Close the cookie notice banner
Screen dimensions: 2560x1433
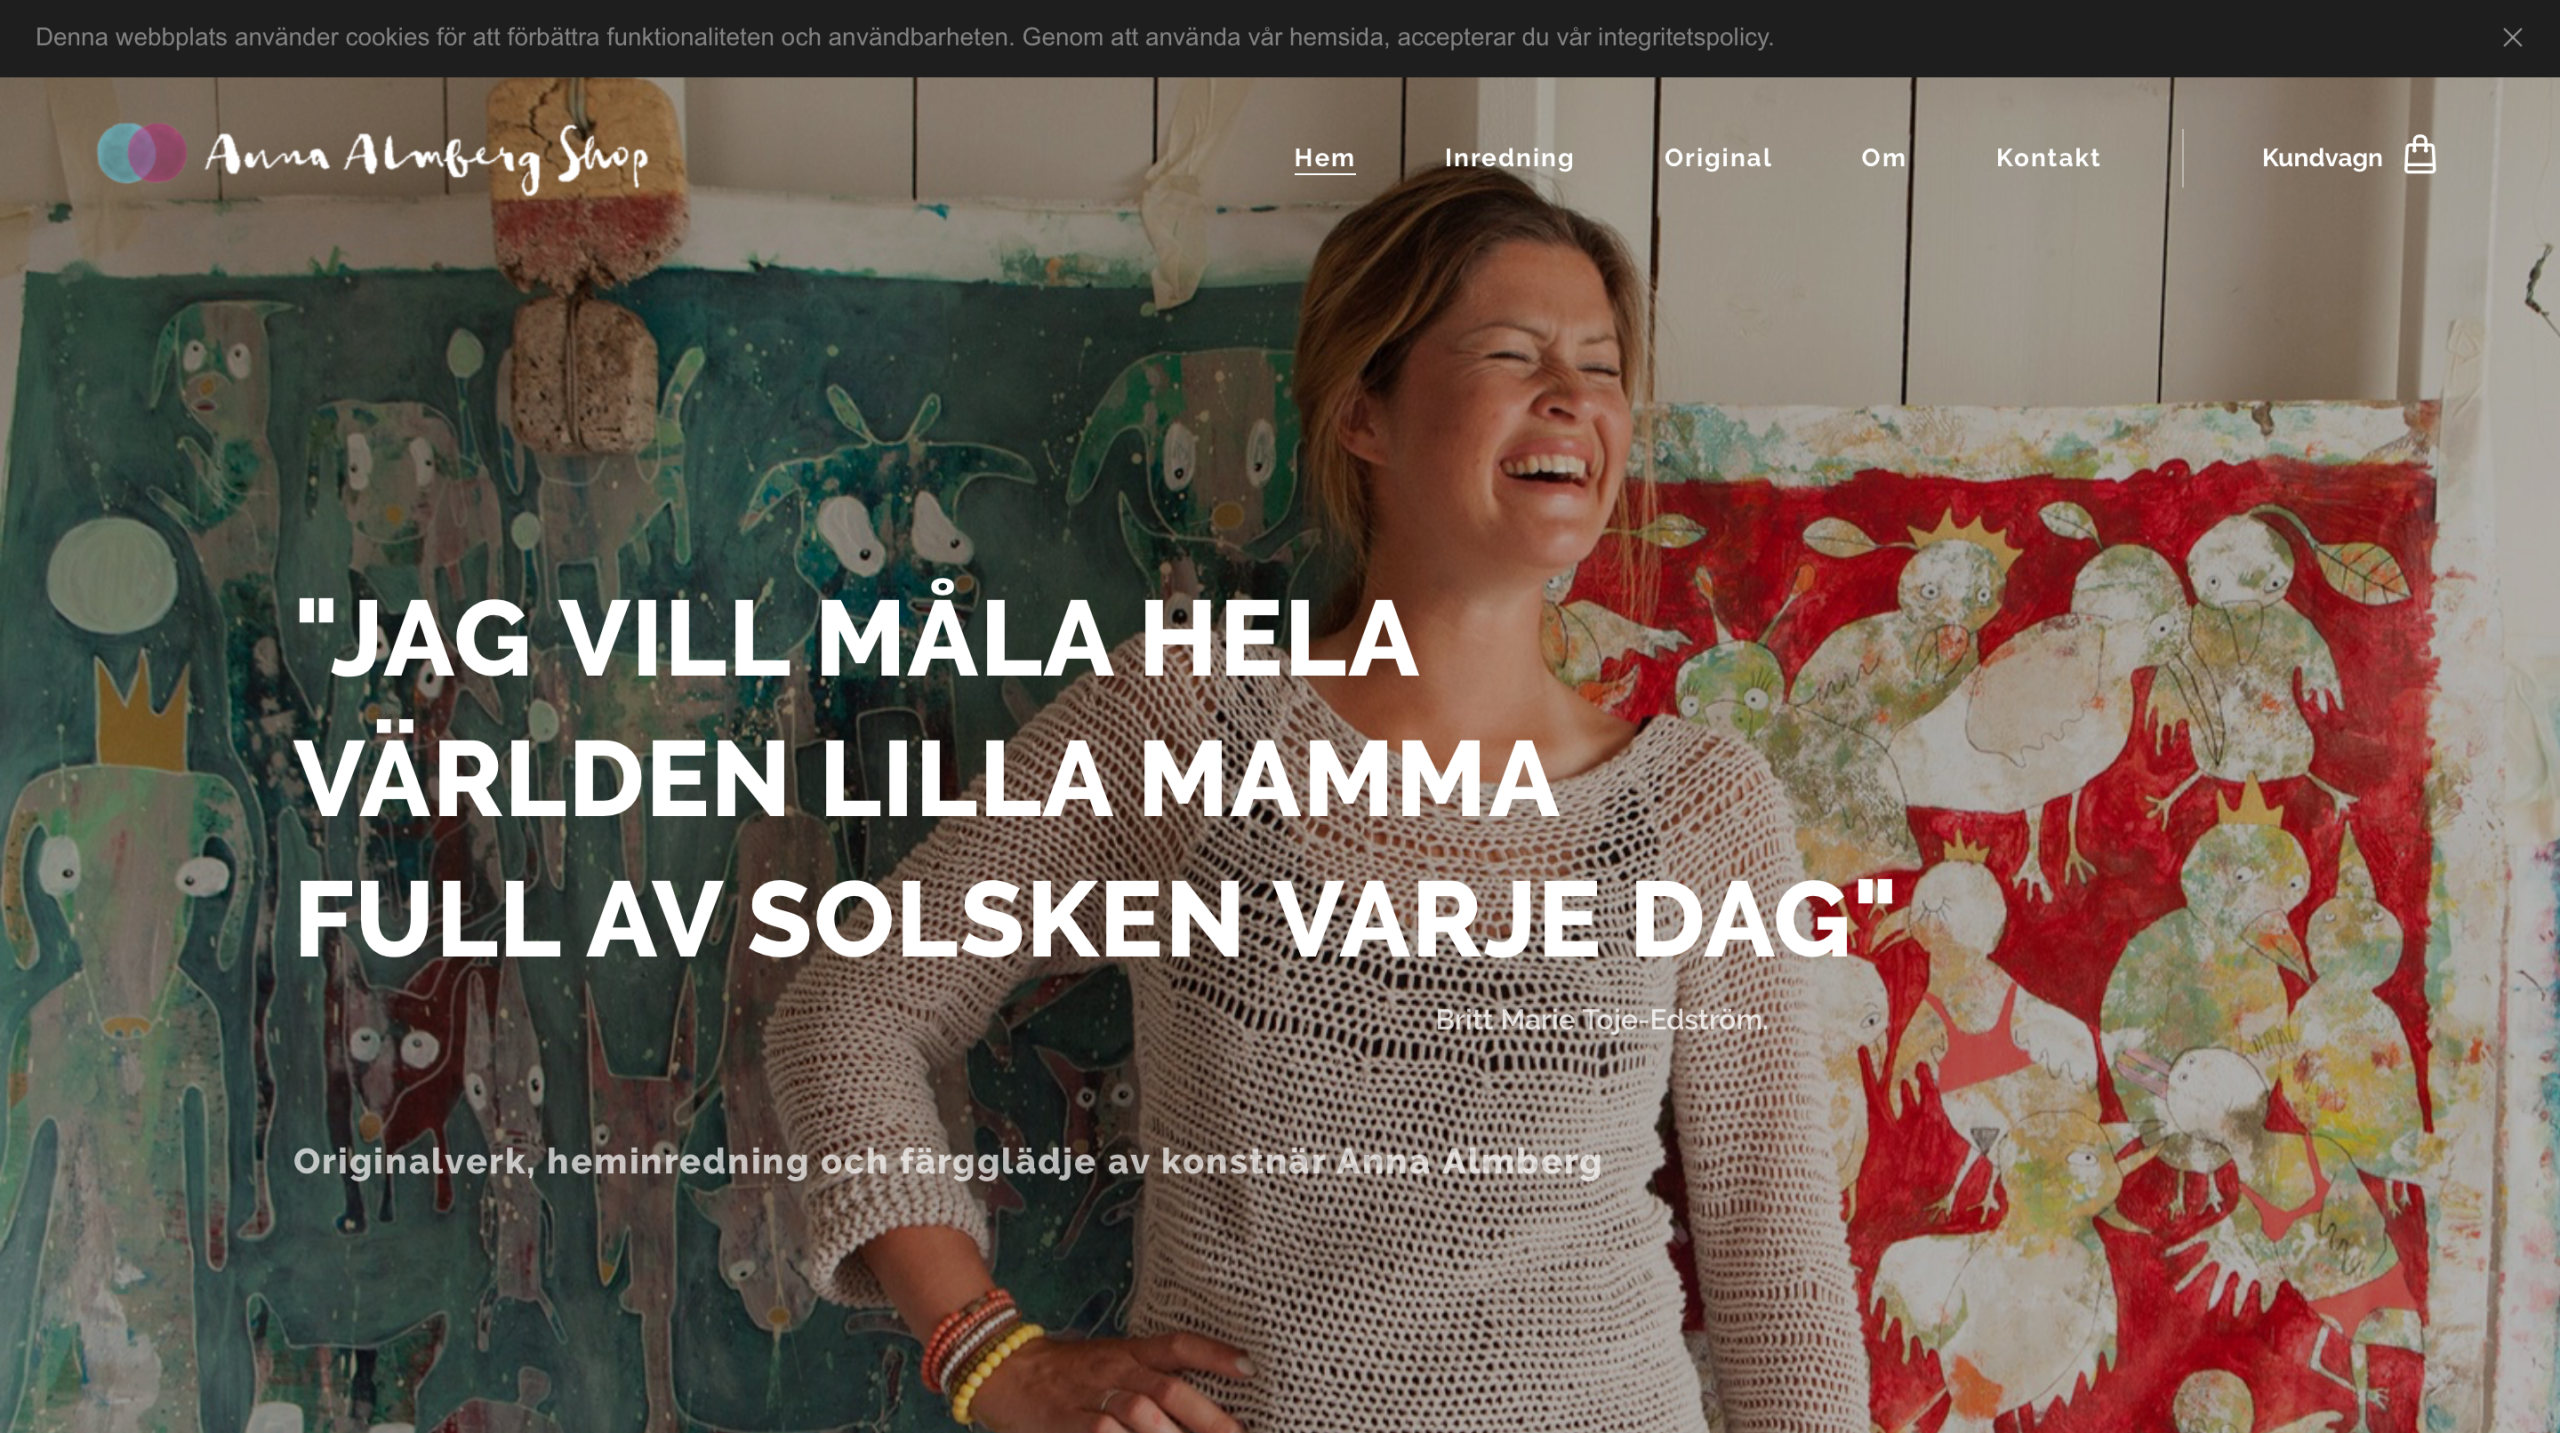(2512, 38)
